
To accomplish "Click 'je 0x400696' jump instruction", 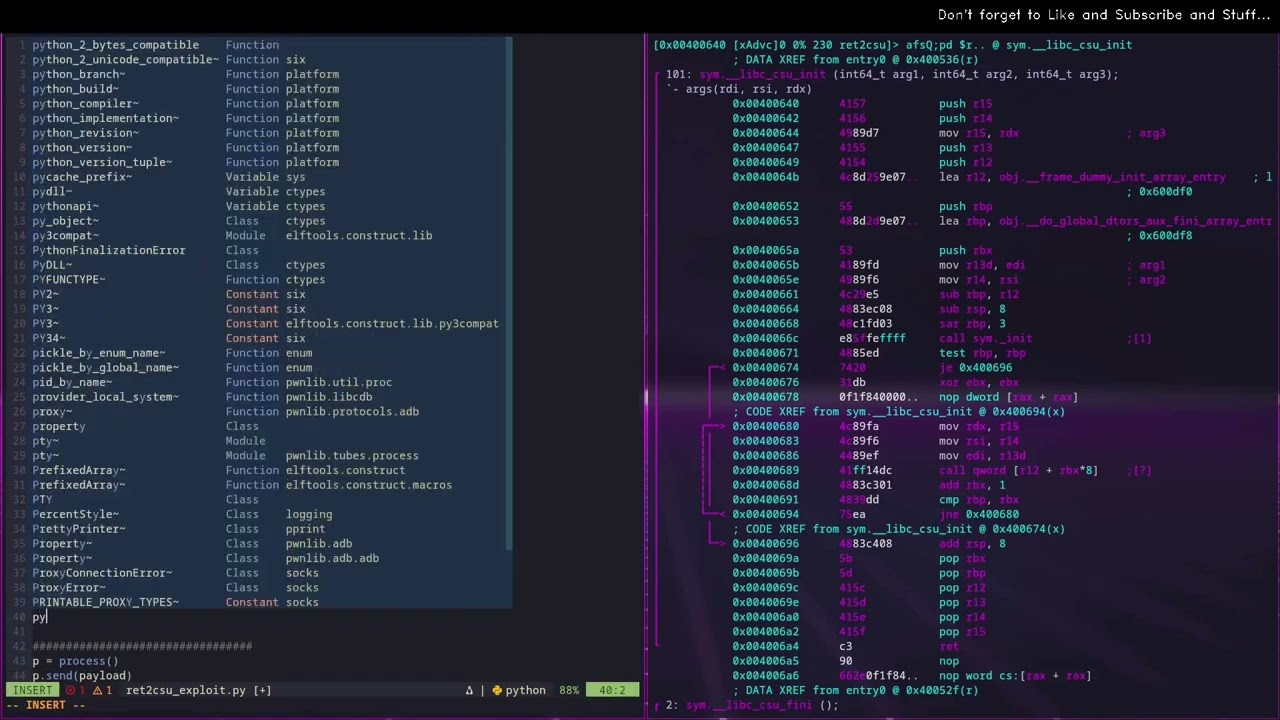I will tap(978, 368).
